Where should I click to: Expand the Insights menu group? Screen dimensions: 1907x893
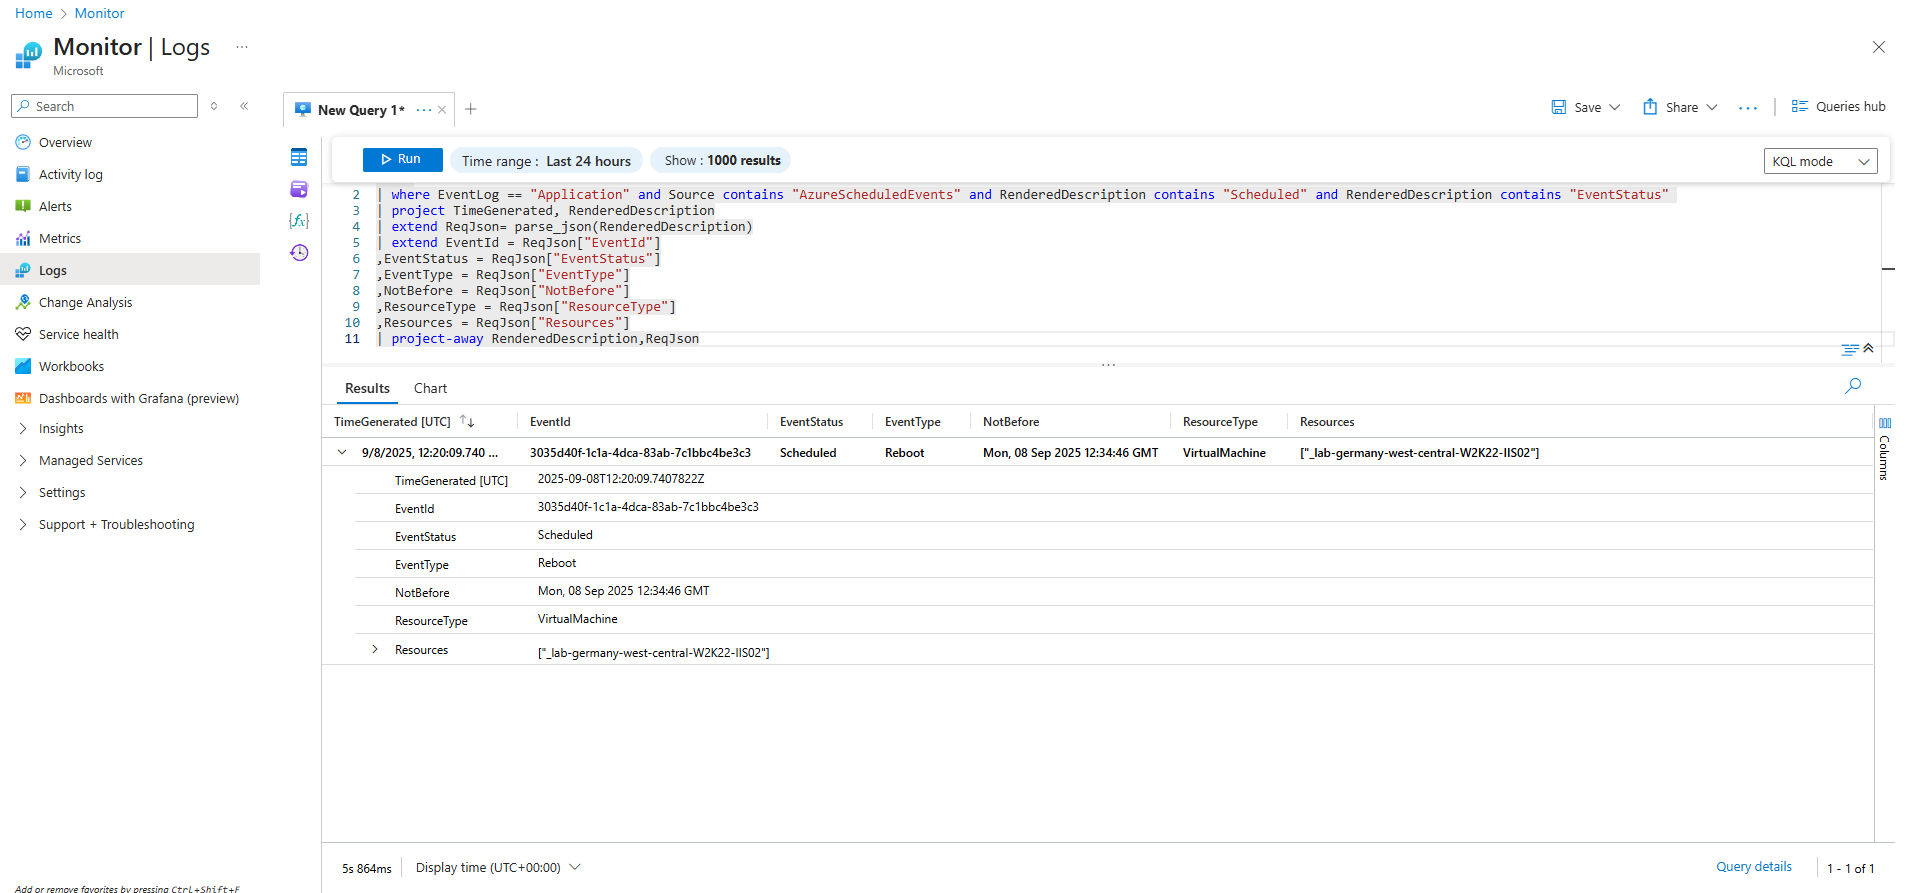coord(23,428)
